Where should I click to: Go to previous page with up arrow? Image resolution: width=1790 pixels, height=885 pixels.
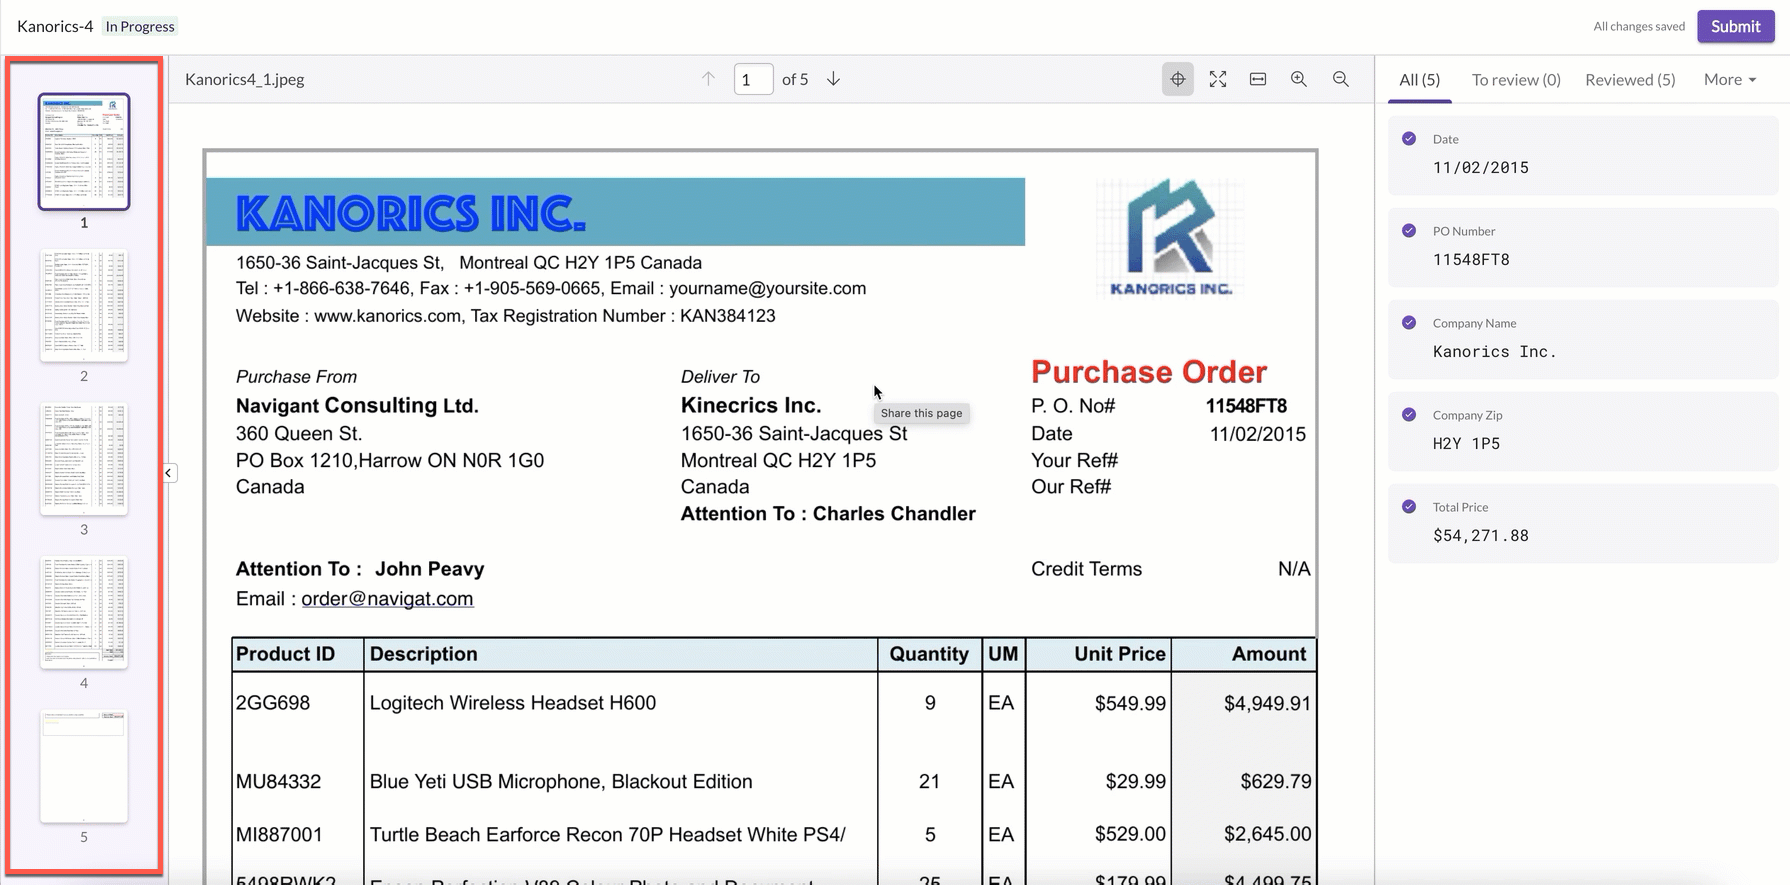[x=708, y=79]
